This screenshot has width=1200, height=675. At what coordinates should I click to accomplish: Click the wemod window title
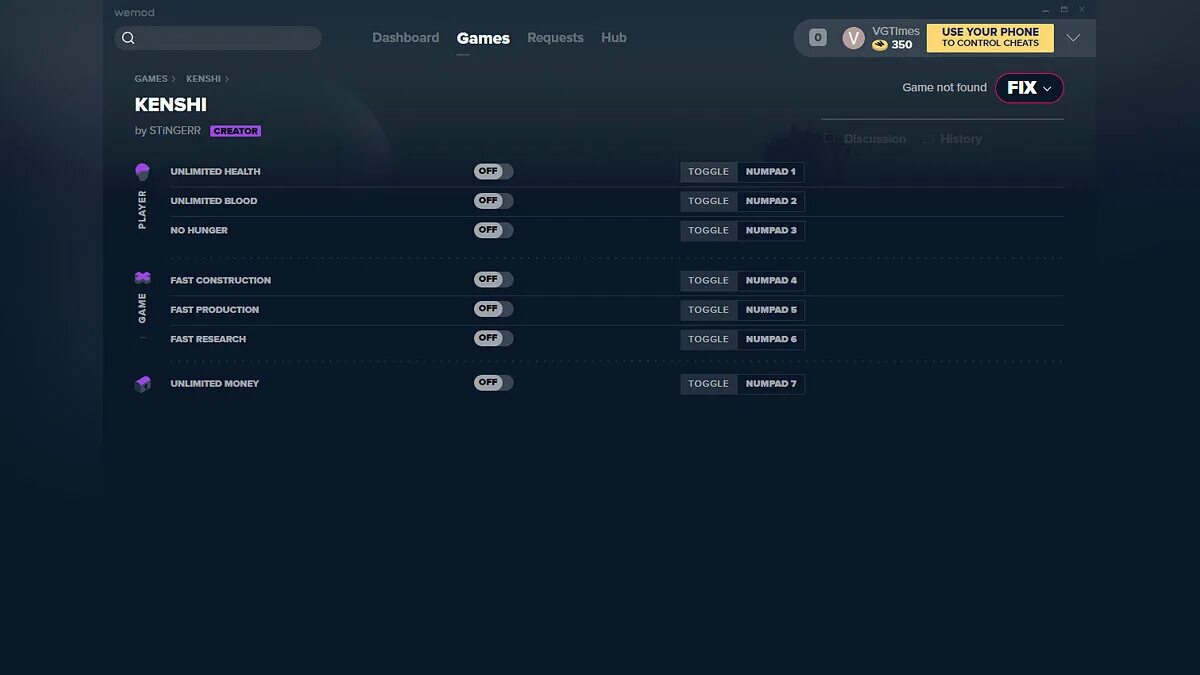[x=134, y=13]
